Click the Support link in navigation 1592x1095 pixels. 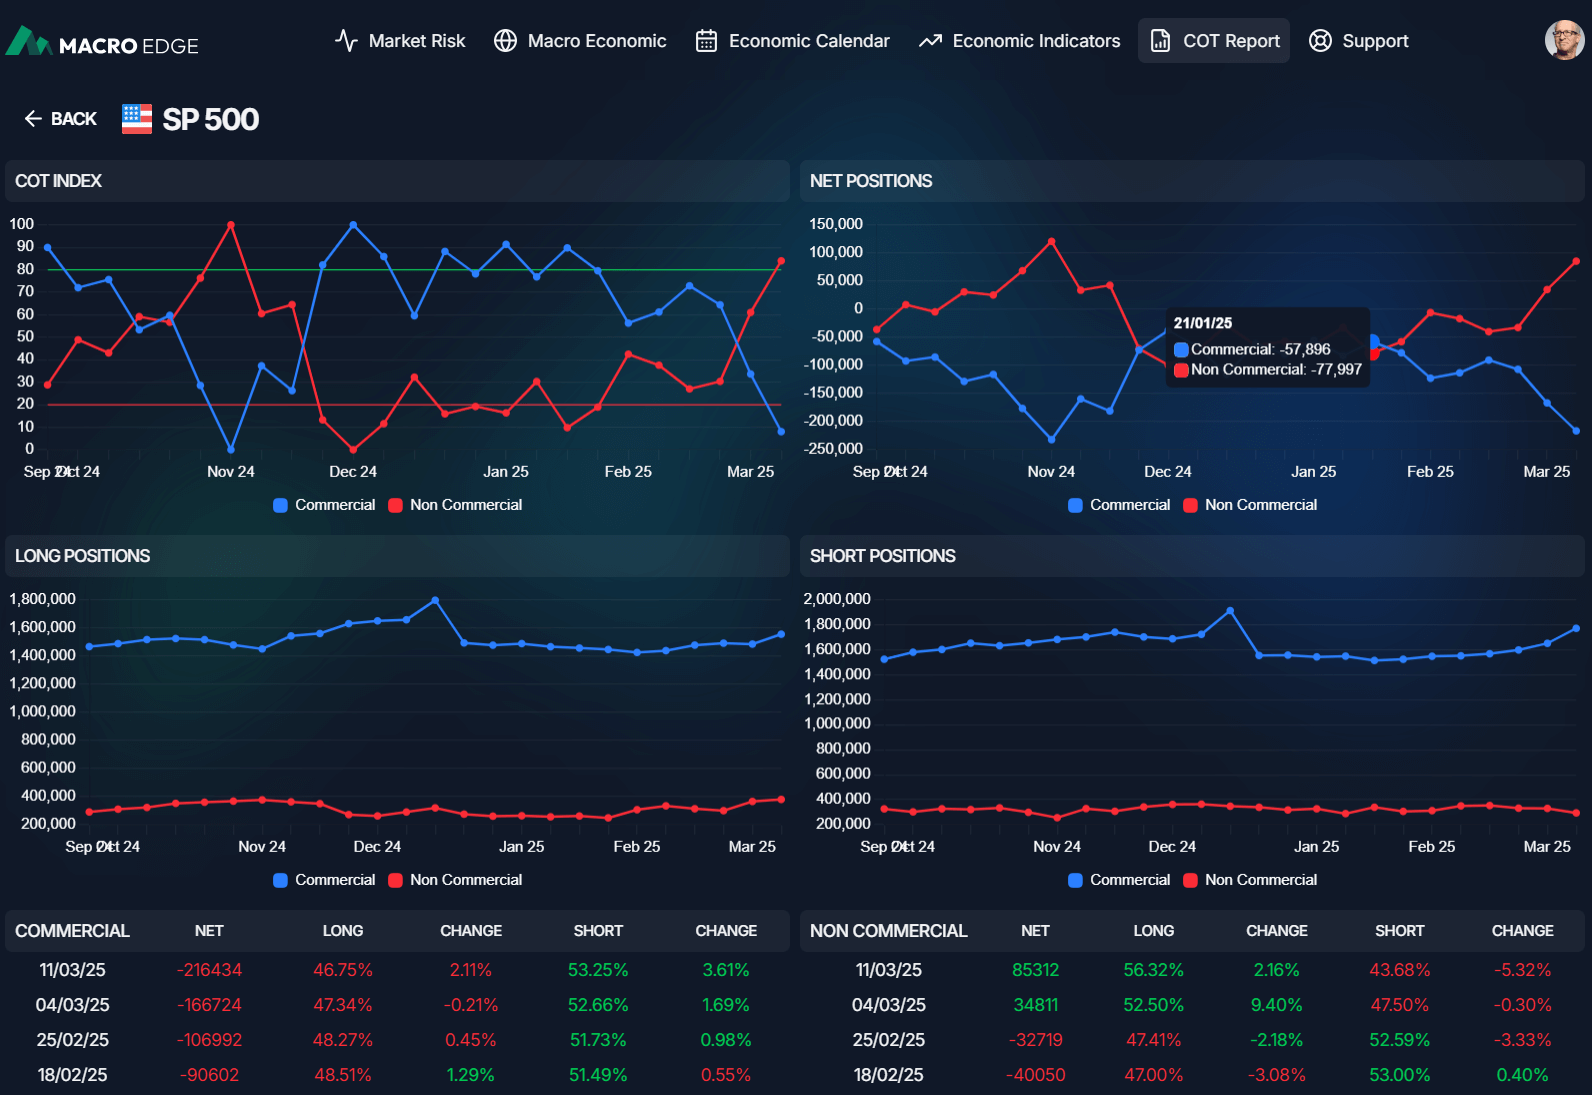coord(1375,41)
